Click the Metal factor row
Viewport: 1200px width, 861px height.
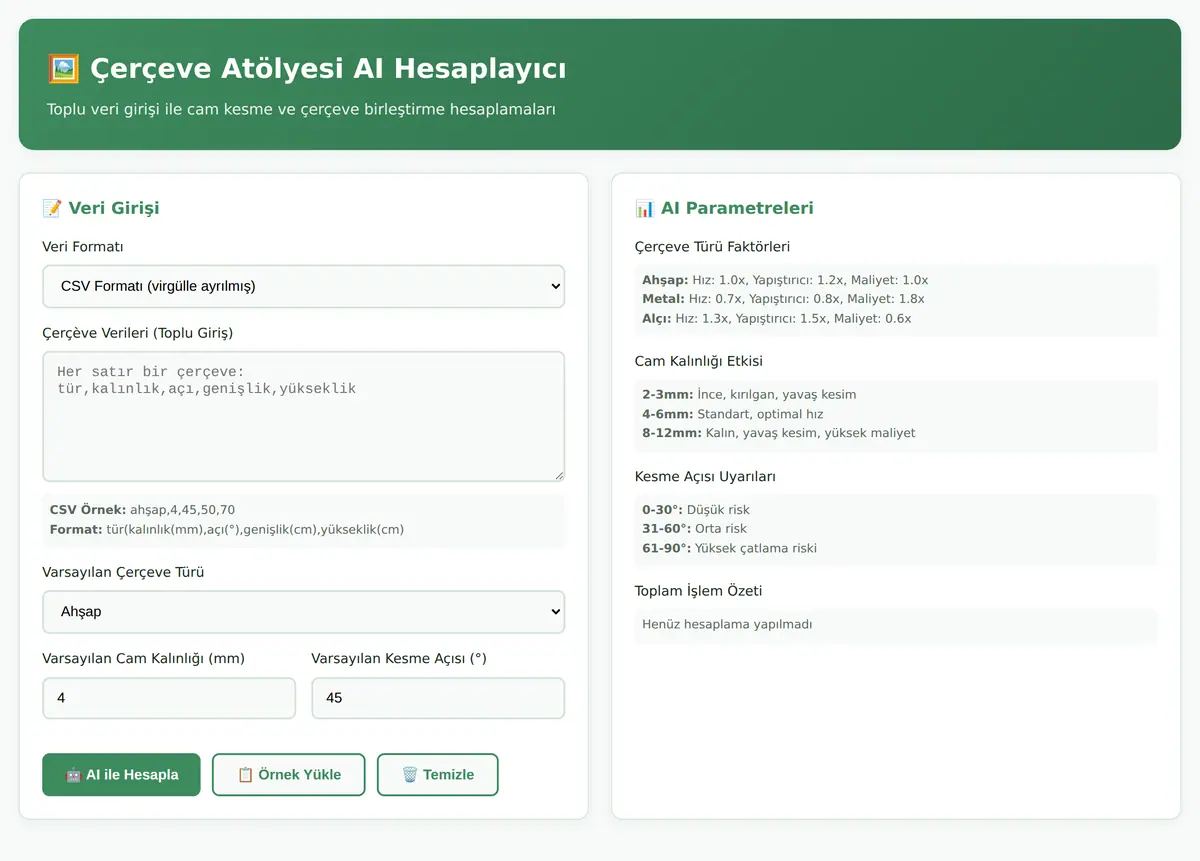783,299
